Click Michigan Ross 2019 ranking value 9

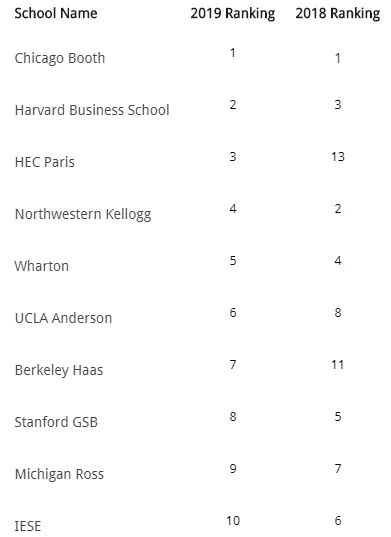pyautogui.click(x=233, y=469)
